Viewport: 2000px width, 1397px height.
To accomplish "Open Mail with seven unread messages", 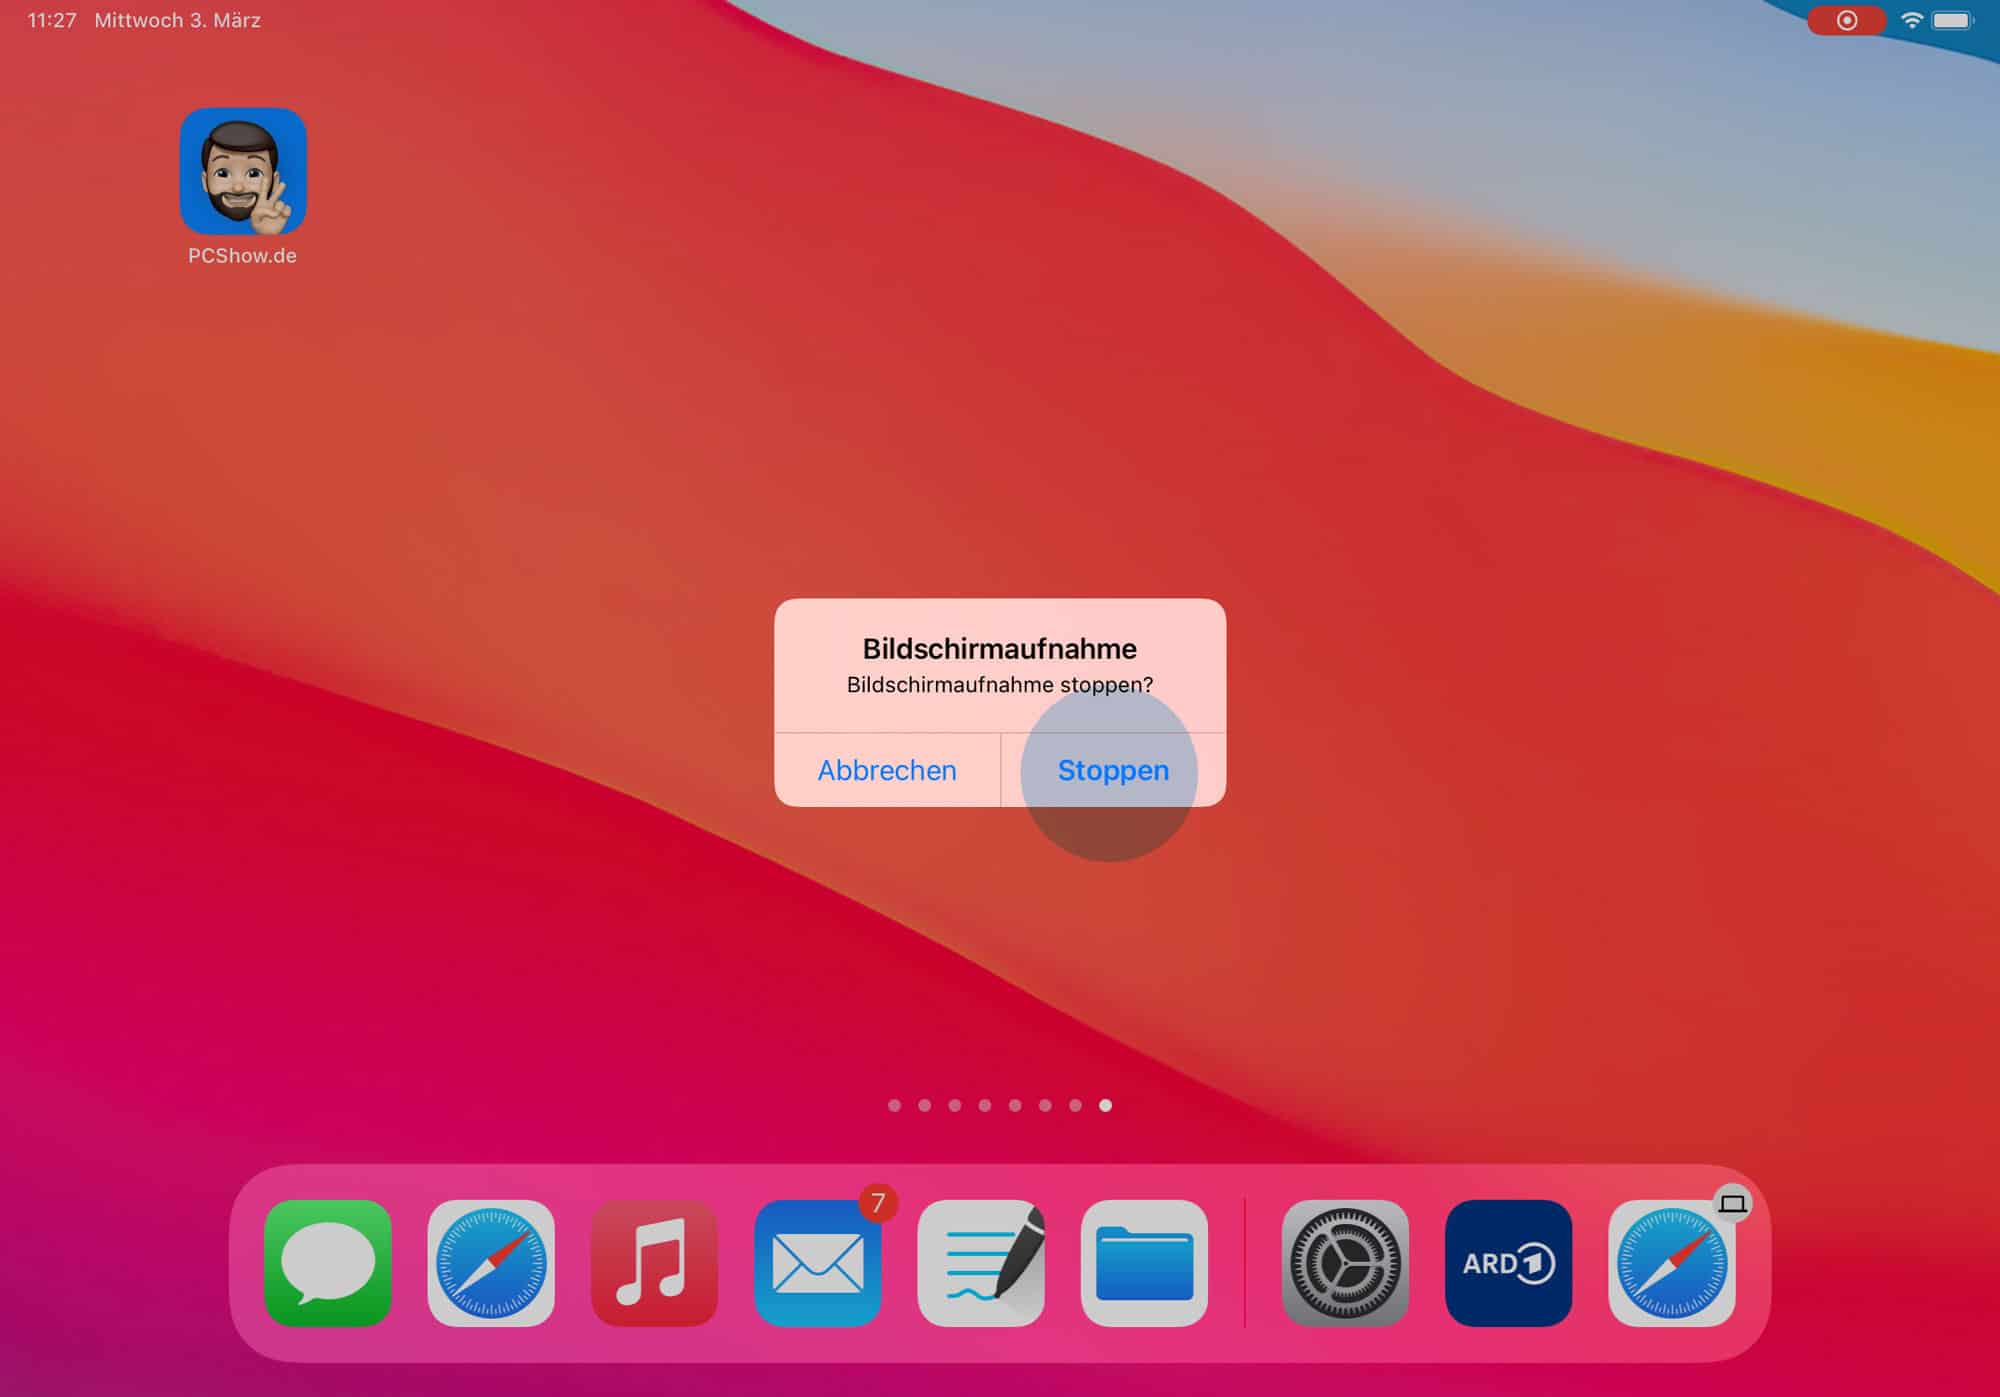I will [x=818, y=1263].
